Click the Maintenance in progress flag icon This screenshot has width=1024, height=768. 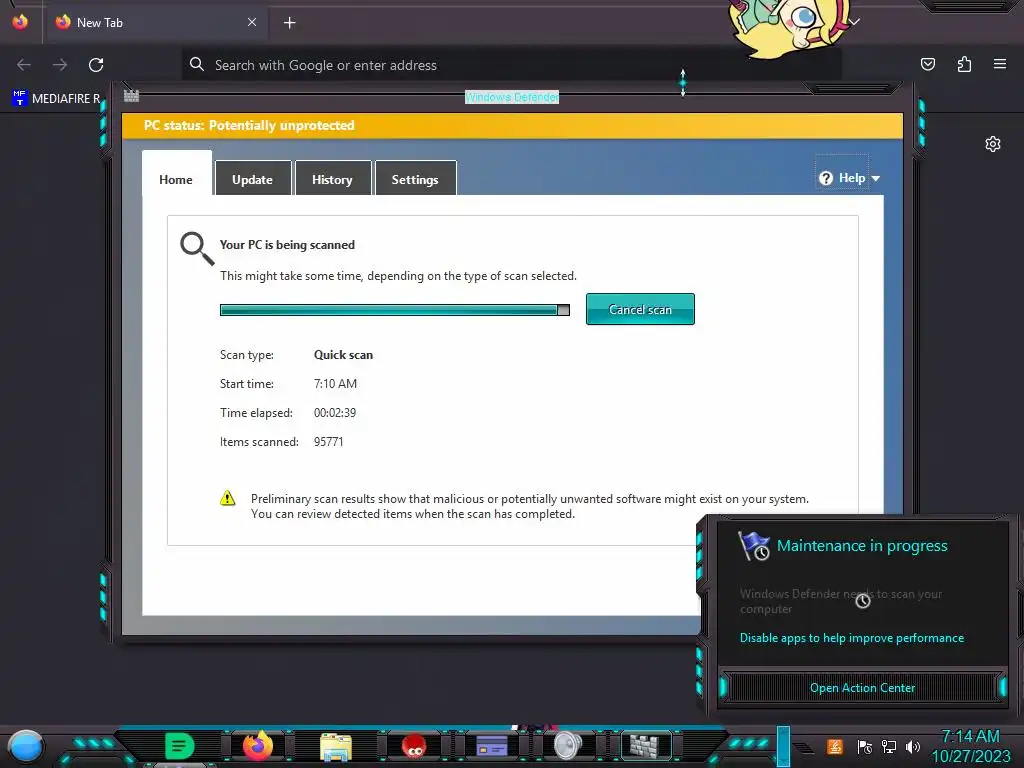click(754, 546)
